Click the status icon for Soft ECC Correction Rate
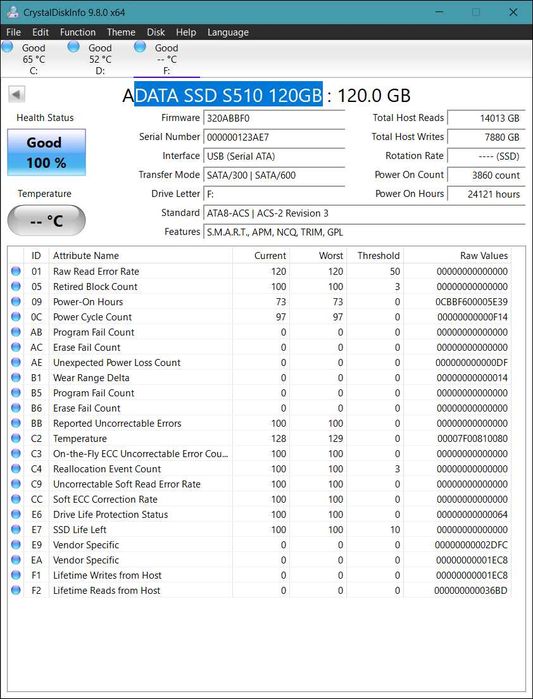Image resolution: width=533 pixels, height=699 pixels. 16,499
